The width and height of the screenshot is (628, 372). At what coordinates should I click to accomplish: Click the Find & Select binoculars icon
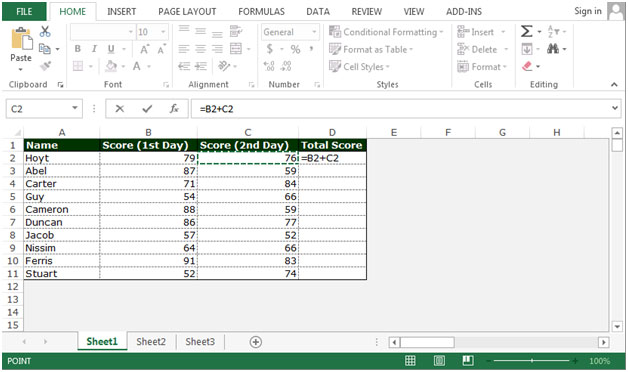point(553,49)
